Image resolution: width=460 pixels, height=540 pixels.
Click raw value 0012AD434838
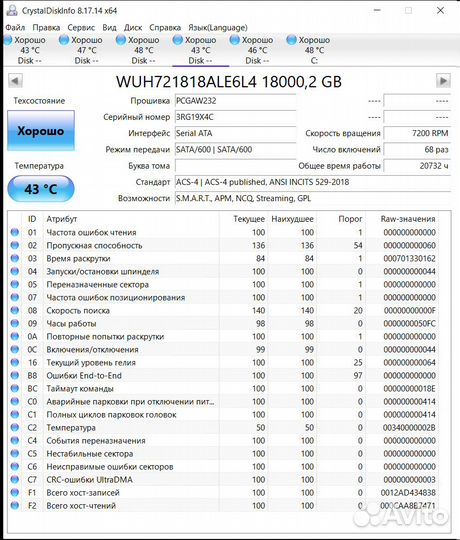click(x=408, y=492)
